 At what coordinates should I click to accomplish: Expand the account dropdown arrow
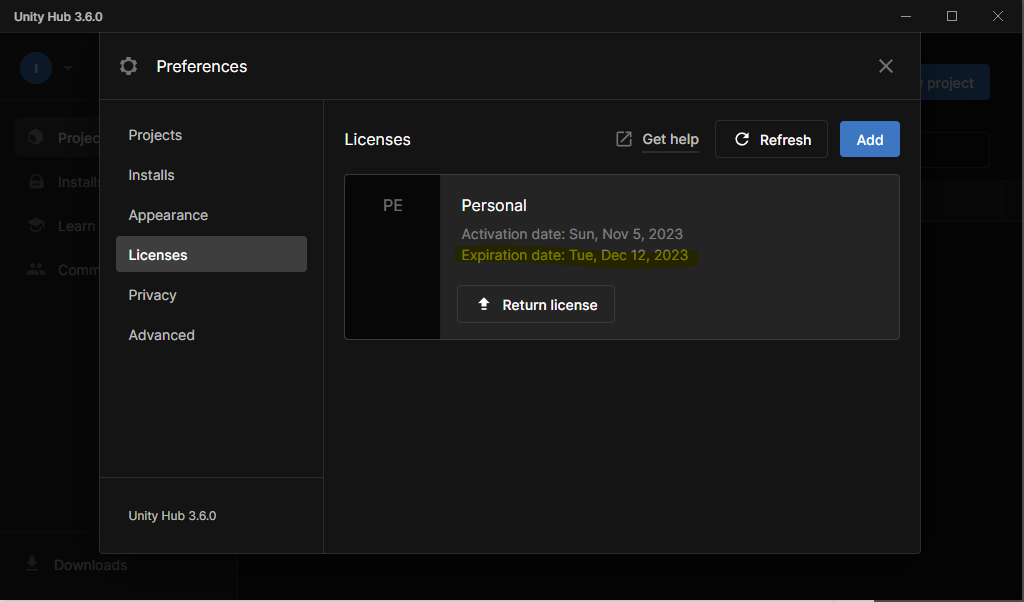[67, 68]
